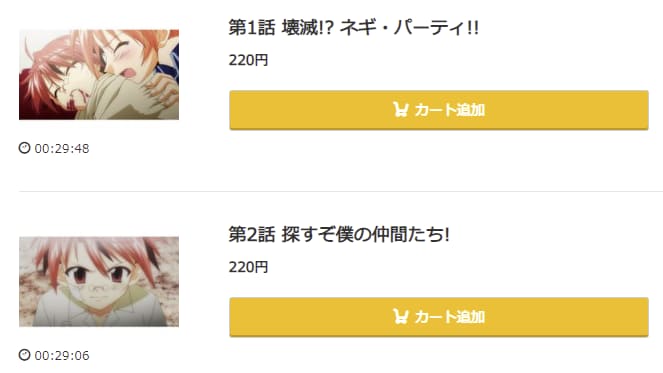The image size is (663, 373).
Task: Open the episode 1 thumbnail image
Action: 99,74
